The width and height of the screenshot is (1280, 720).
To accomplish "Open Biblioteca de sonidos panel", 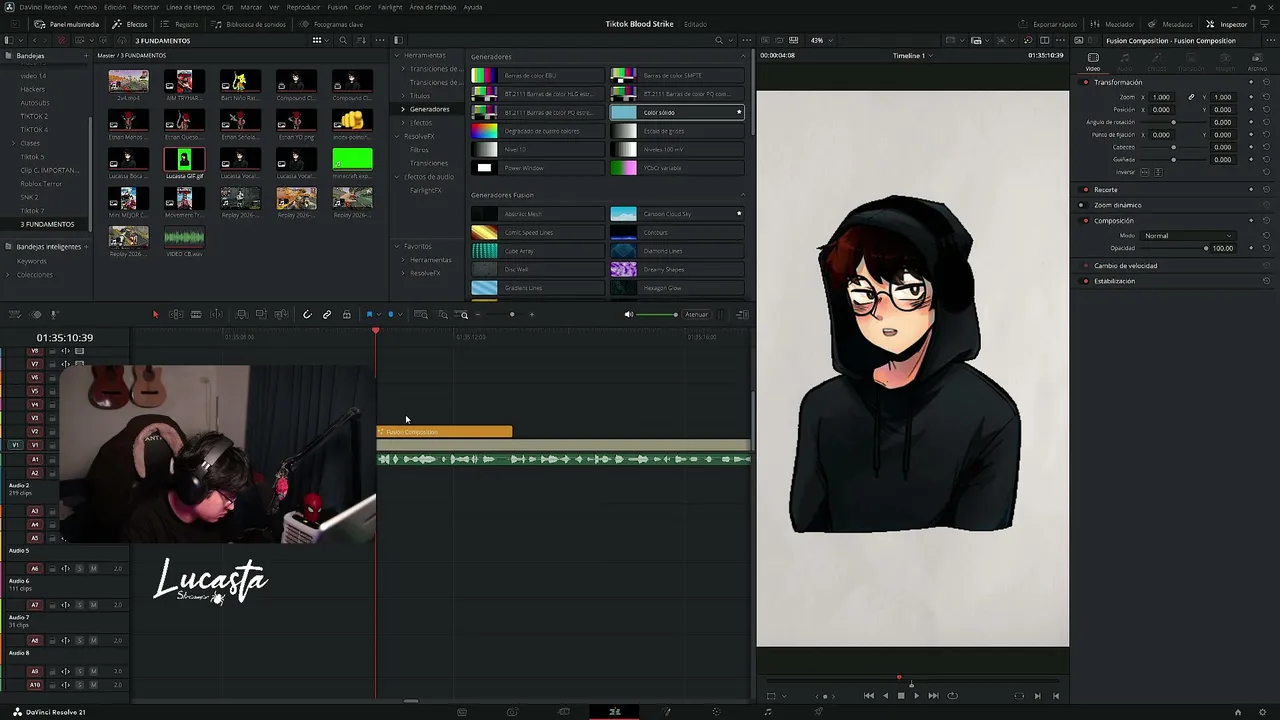I will point(247,24).
